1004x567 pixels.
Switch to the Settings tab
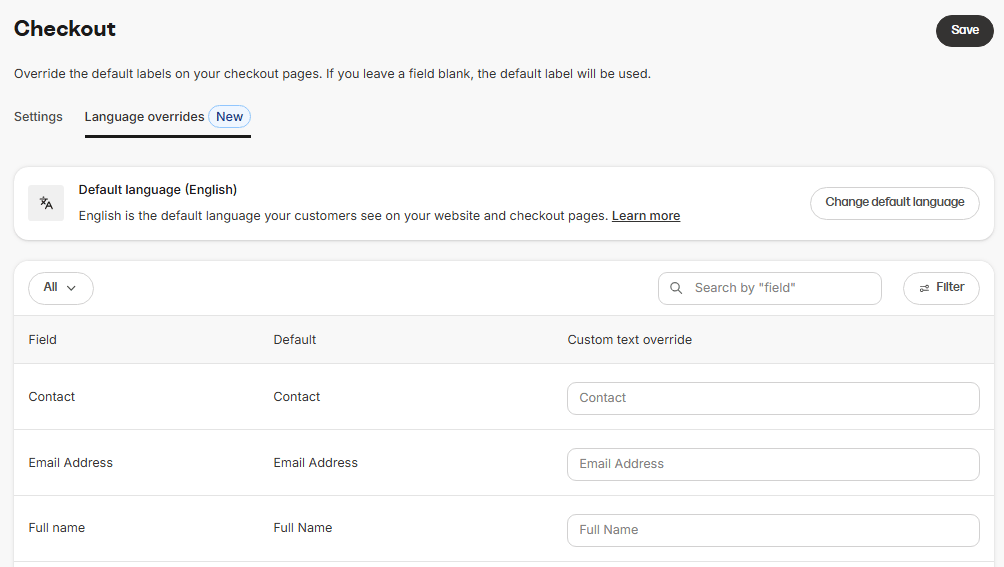click(x=38, y=117)
